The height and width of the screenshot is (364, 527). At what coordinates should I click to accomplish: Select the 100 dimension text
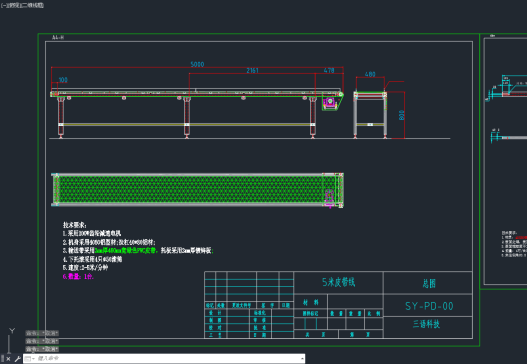pos(63,80)
